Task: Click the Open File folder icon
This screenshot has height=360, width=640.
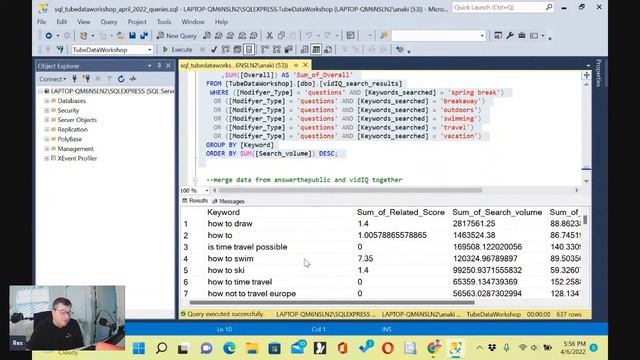Action: click(120, 36)
